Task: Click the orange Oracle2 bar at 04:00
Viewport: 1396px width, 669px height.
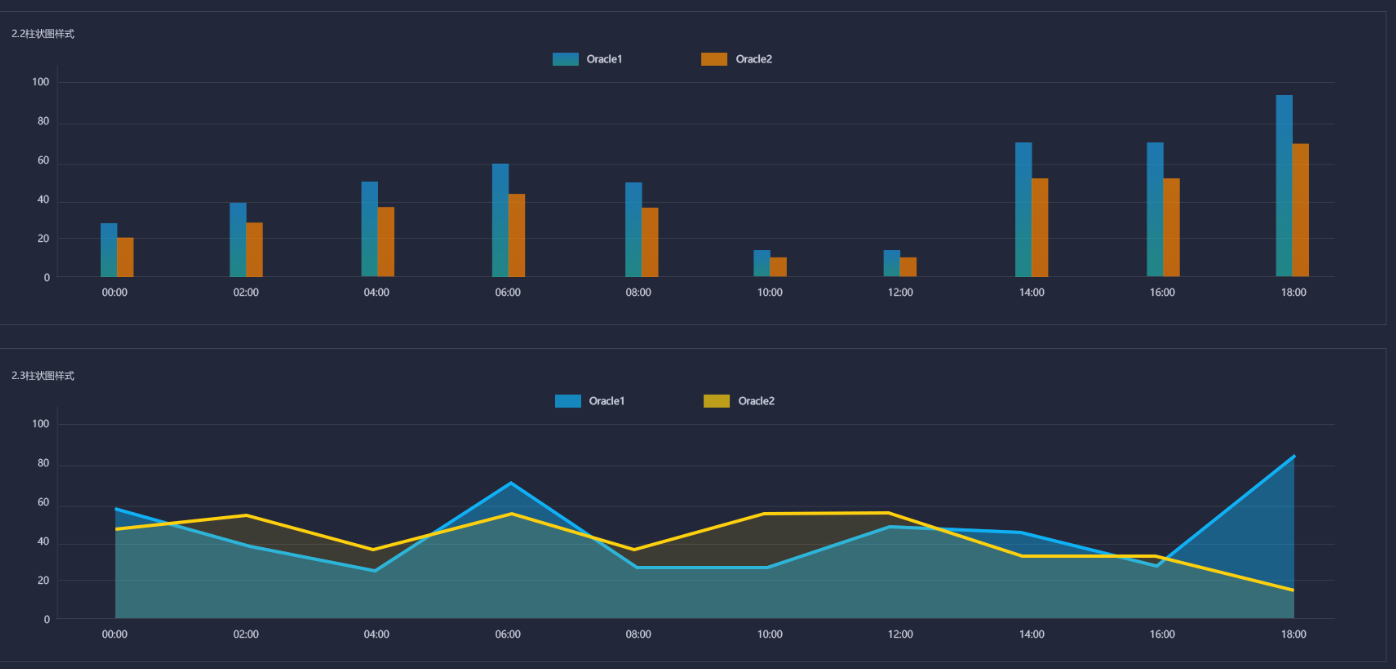Action: (386, 242)
